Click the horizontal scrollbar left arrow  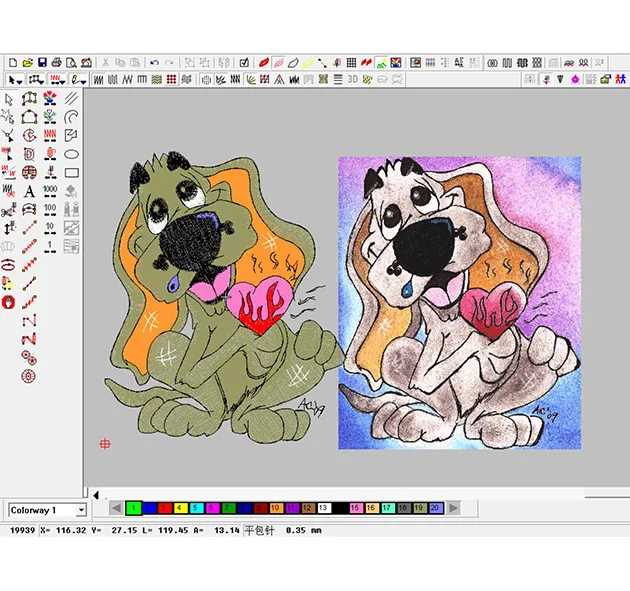96,494
